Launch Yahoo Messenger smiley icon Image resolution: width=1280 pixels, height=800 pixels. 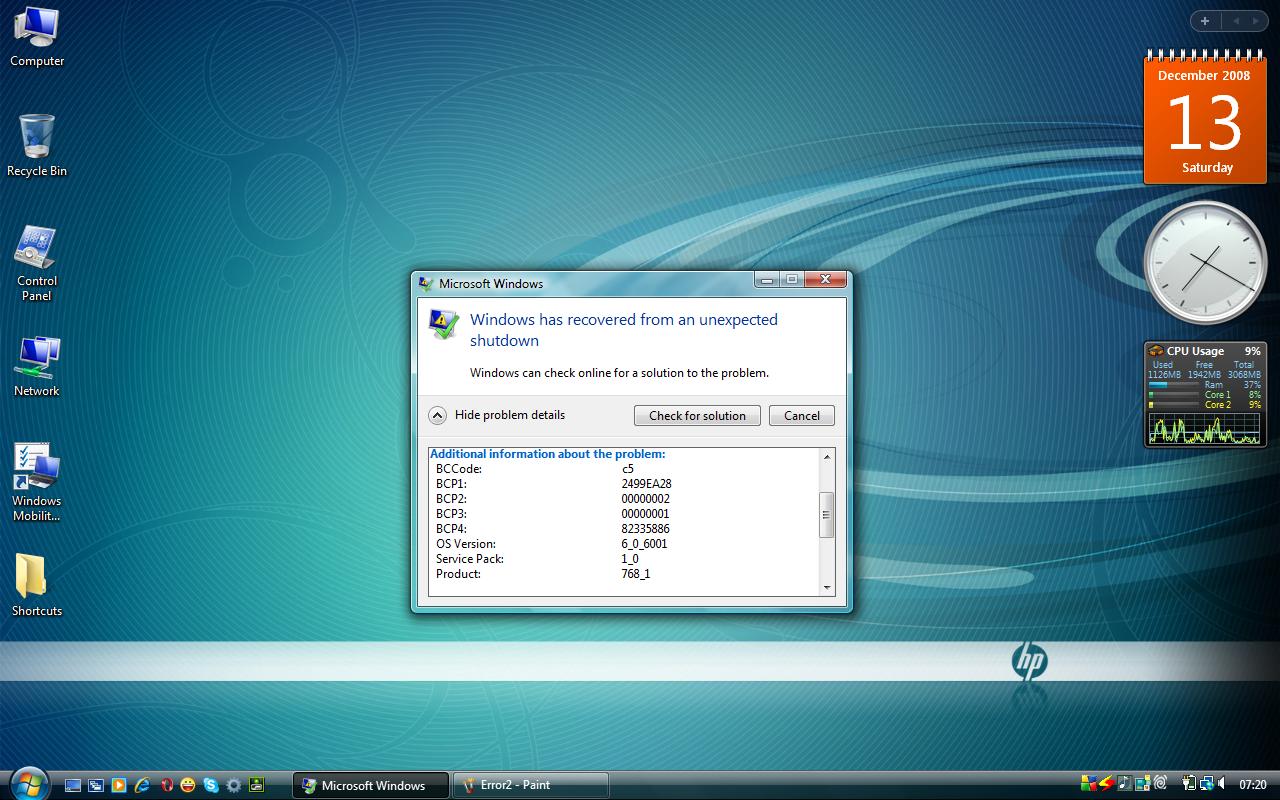pos(188,785)
